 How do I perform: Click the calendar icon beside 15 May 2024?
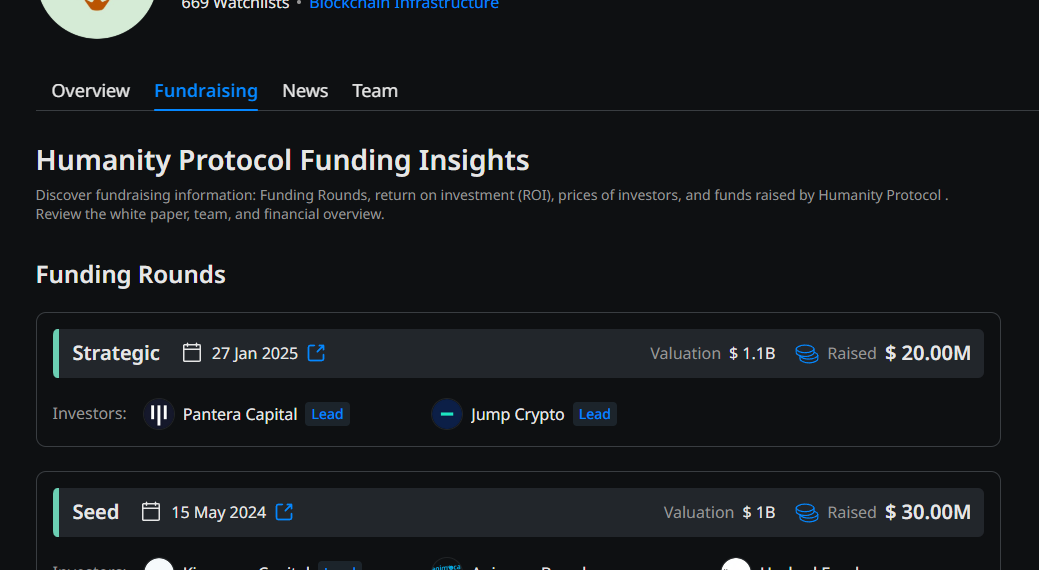(151, 512)
